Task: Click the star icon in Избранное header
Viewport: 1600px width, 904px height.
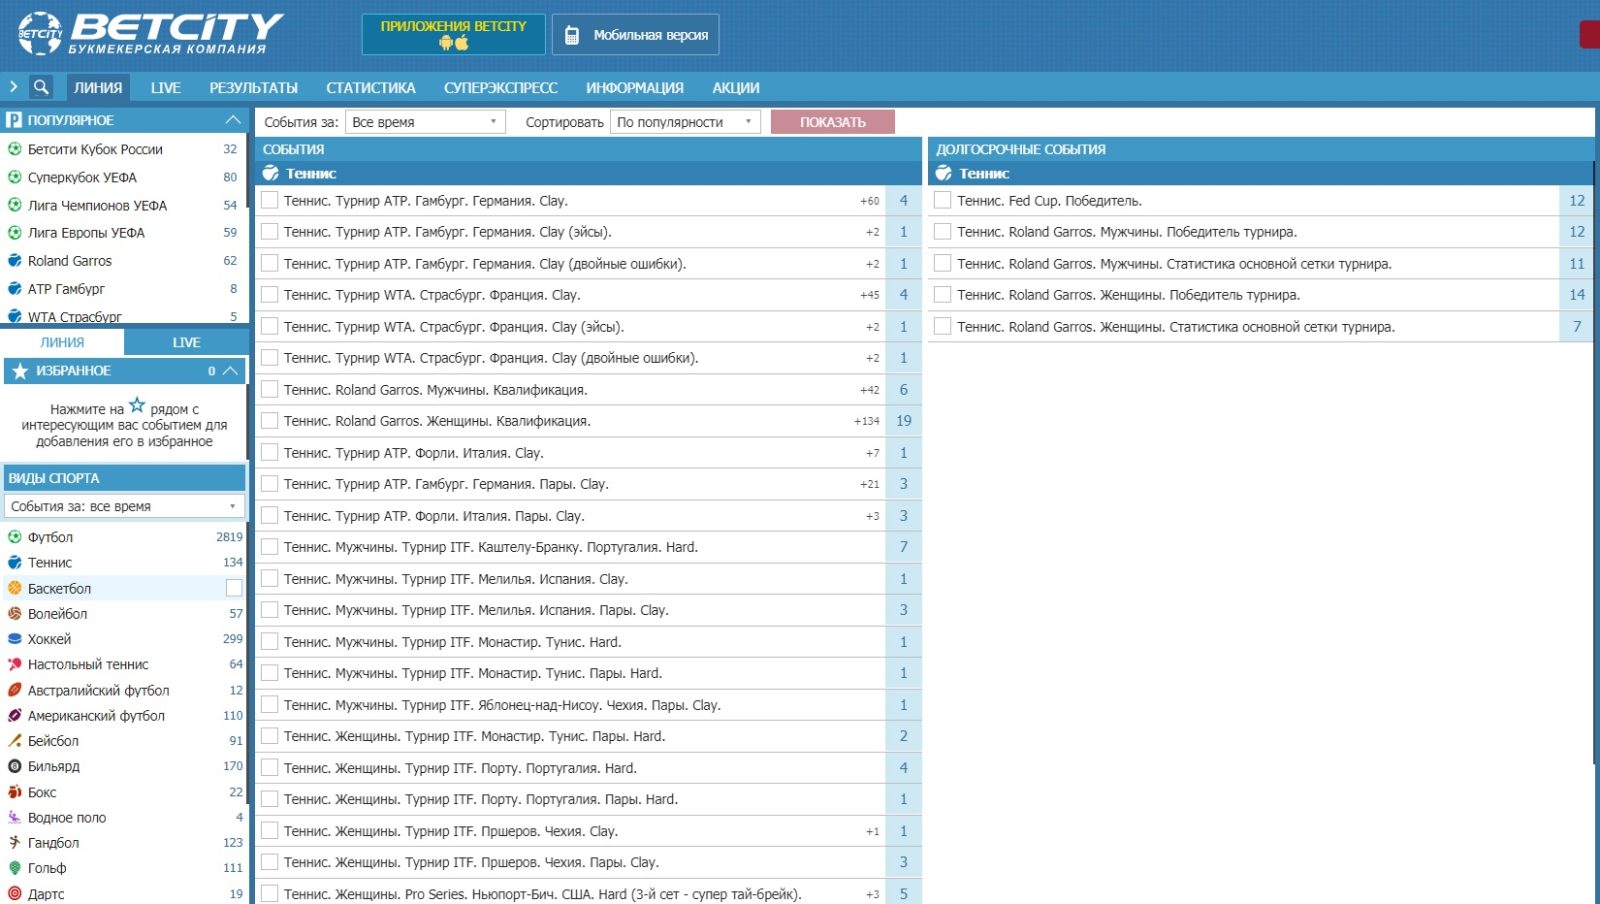Action: click(x=20, y=370)
